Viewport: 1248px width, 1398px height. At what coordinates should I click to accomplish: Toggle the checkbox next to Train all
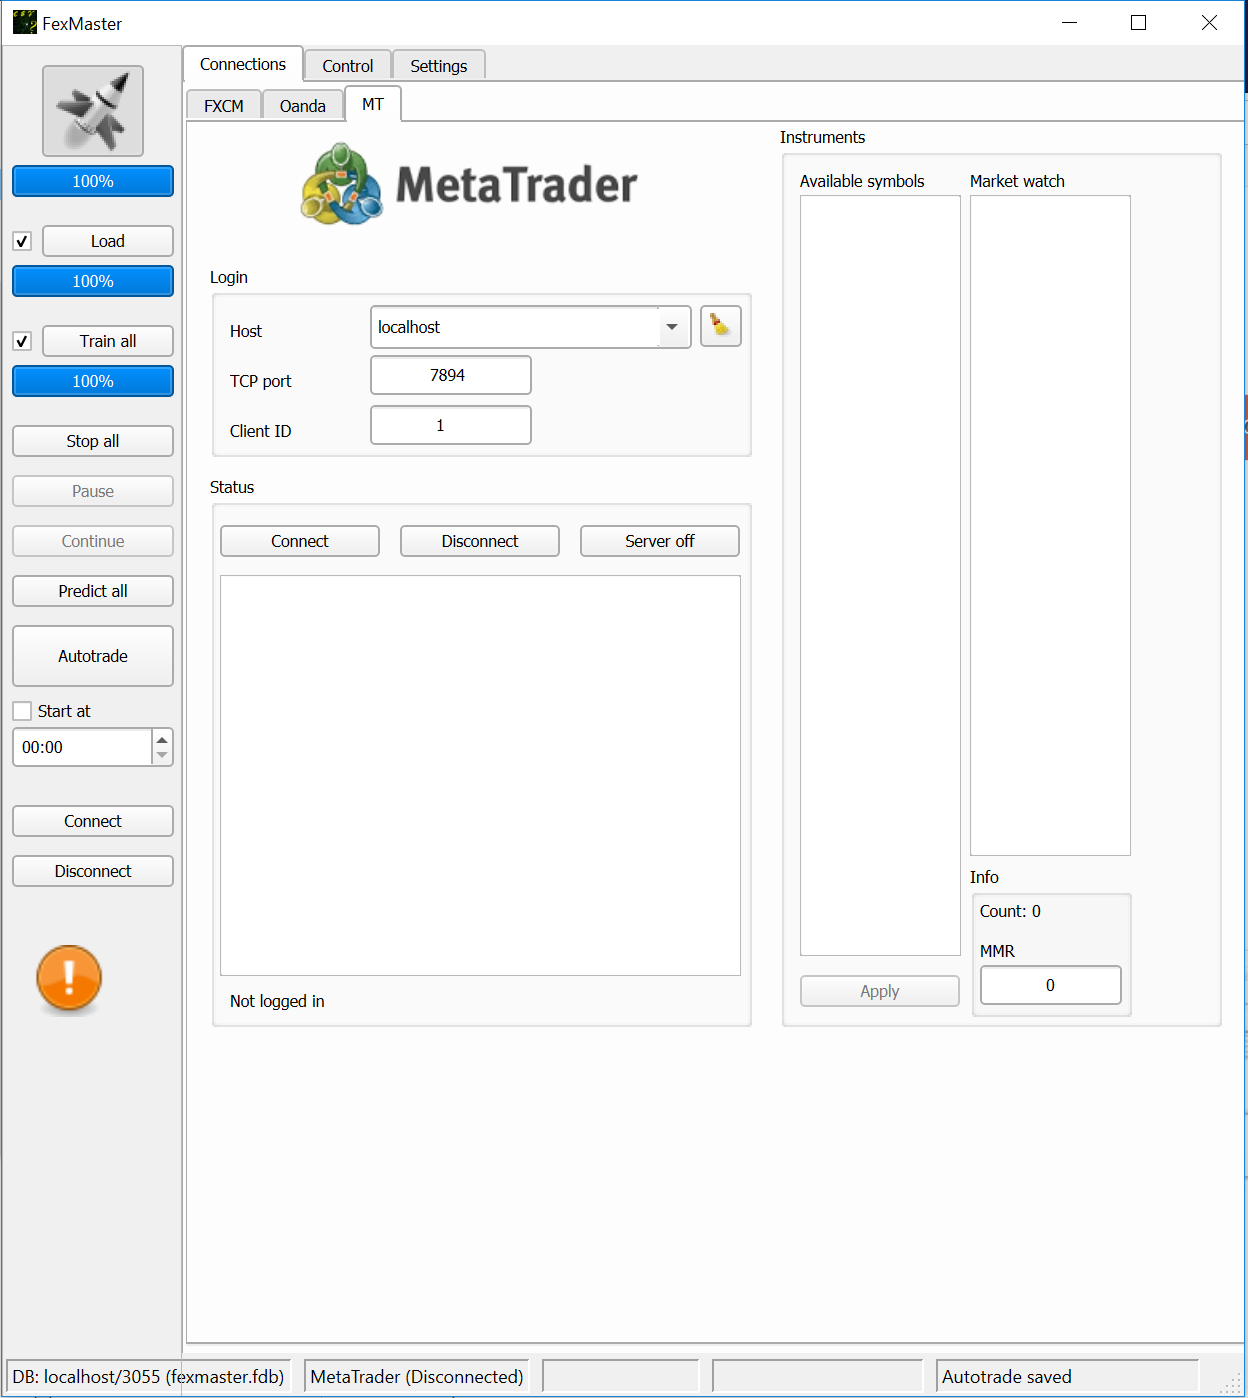(x=22, y=341)
